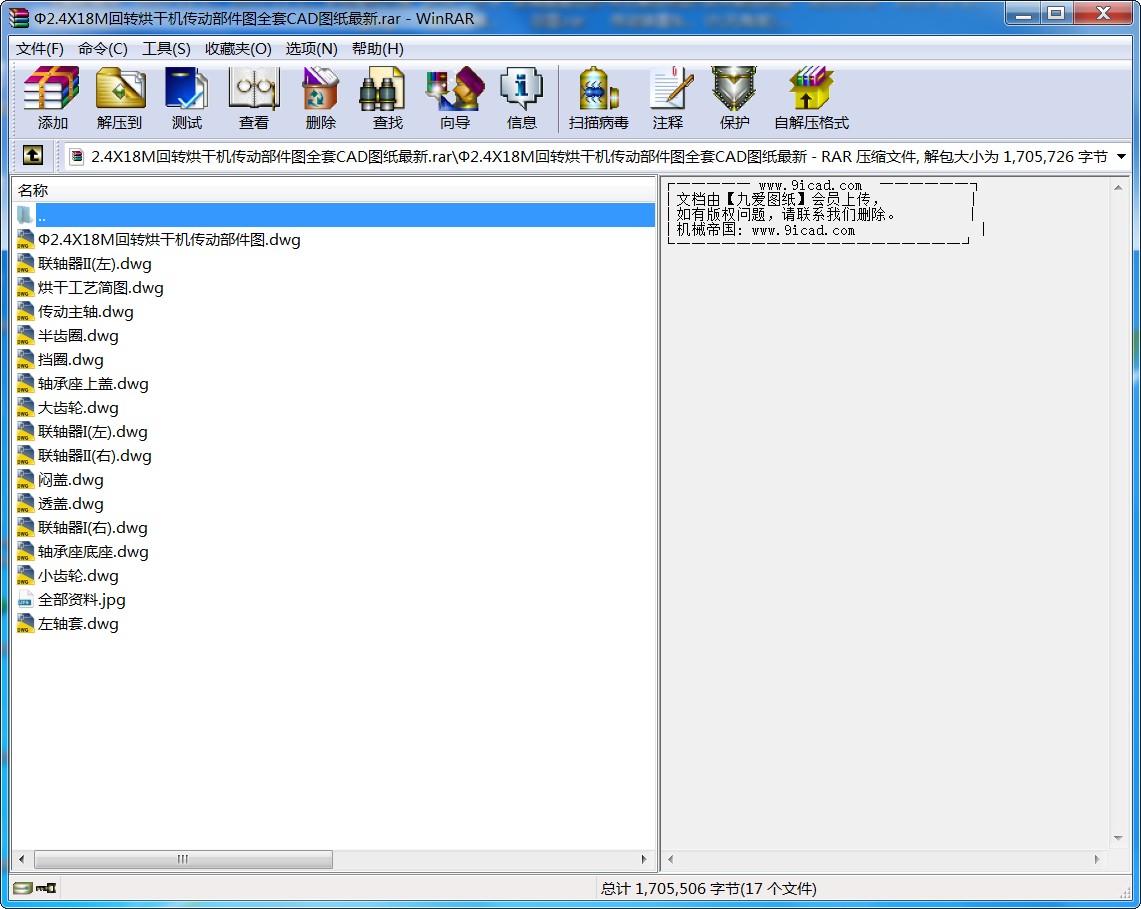The height and width of the screenshot is (909, 1141).
Task: Click the 添加 (Add) toolbar icon
Action: pyautogui.click(x=52, y=98)
